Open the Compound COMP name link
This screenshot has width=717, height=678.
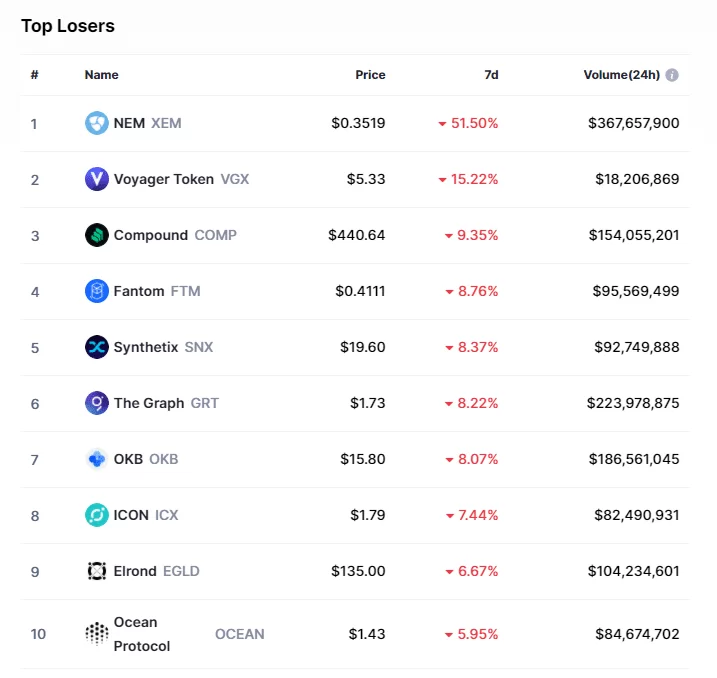(x=175, y=235)
